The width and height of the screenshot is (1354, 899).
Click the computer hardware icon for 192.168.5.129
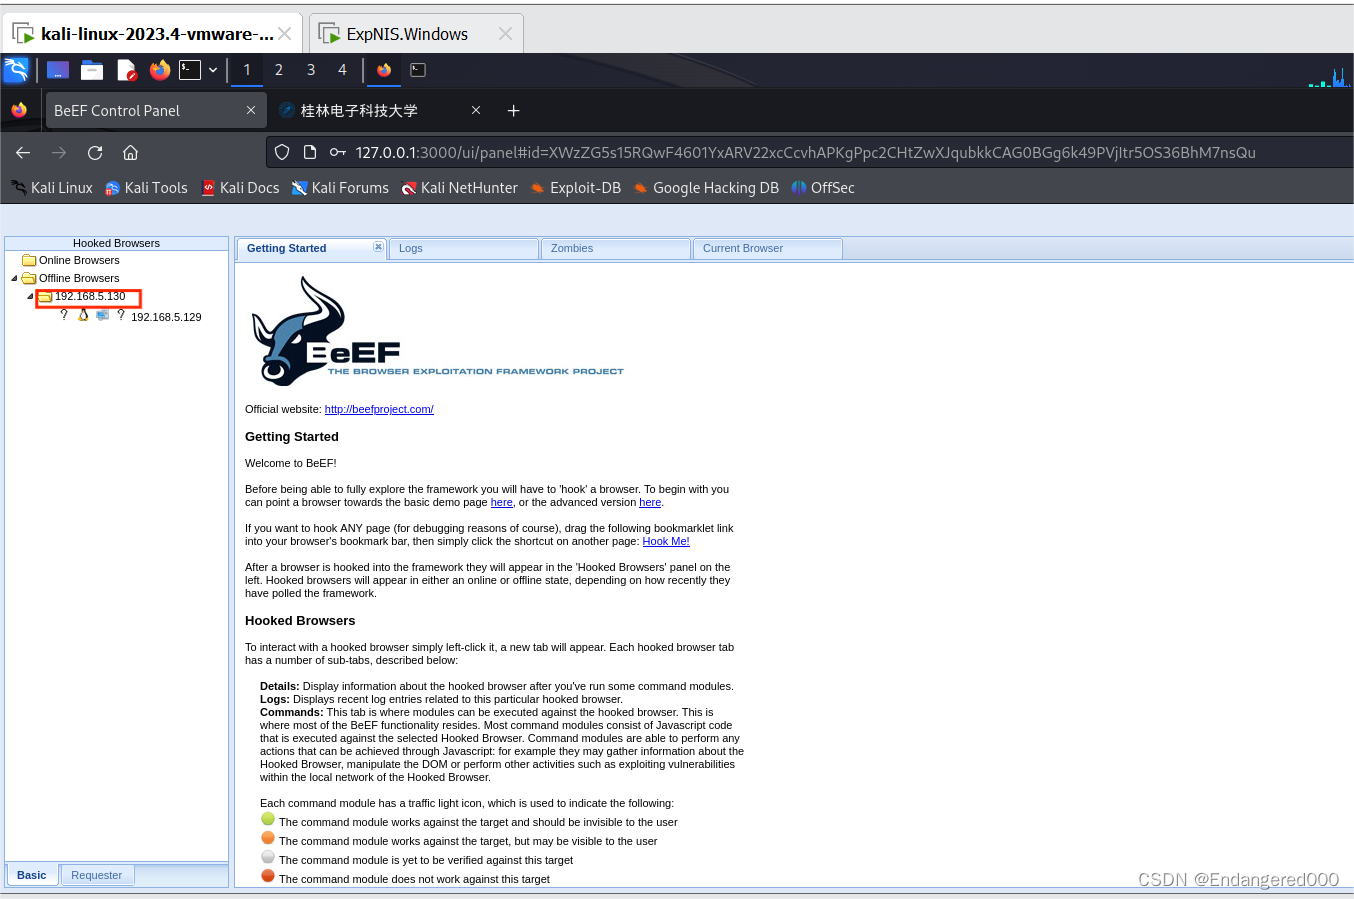pos(102,315)
